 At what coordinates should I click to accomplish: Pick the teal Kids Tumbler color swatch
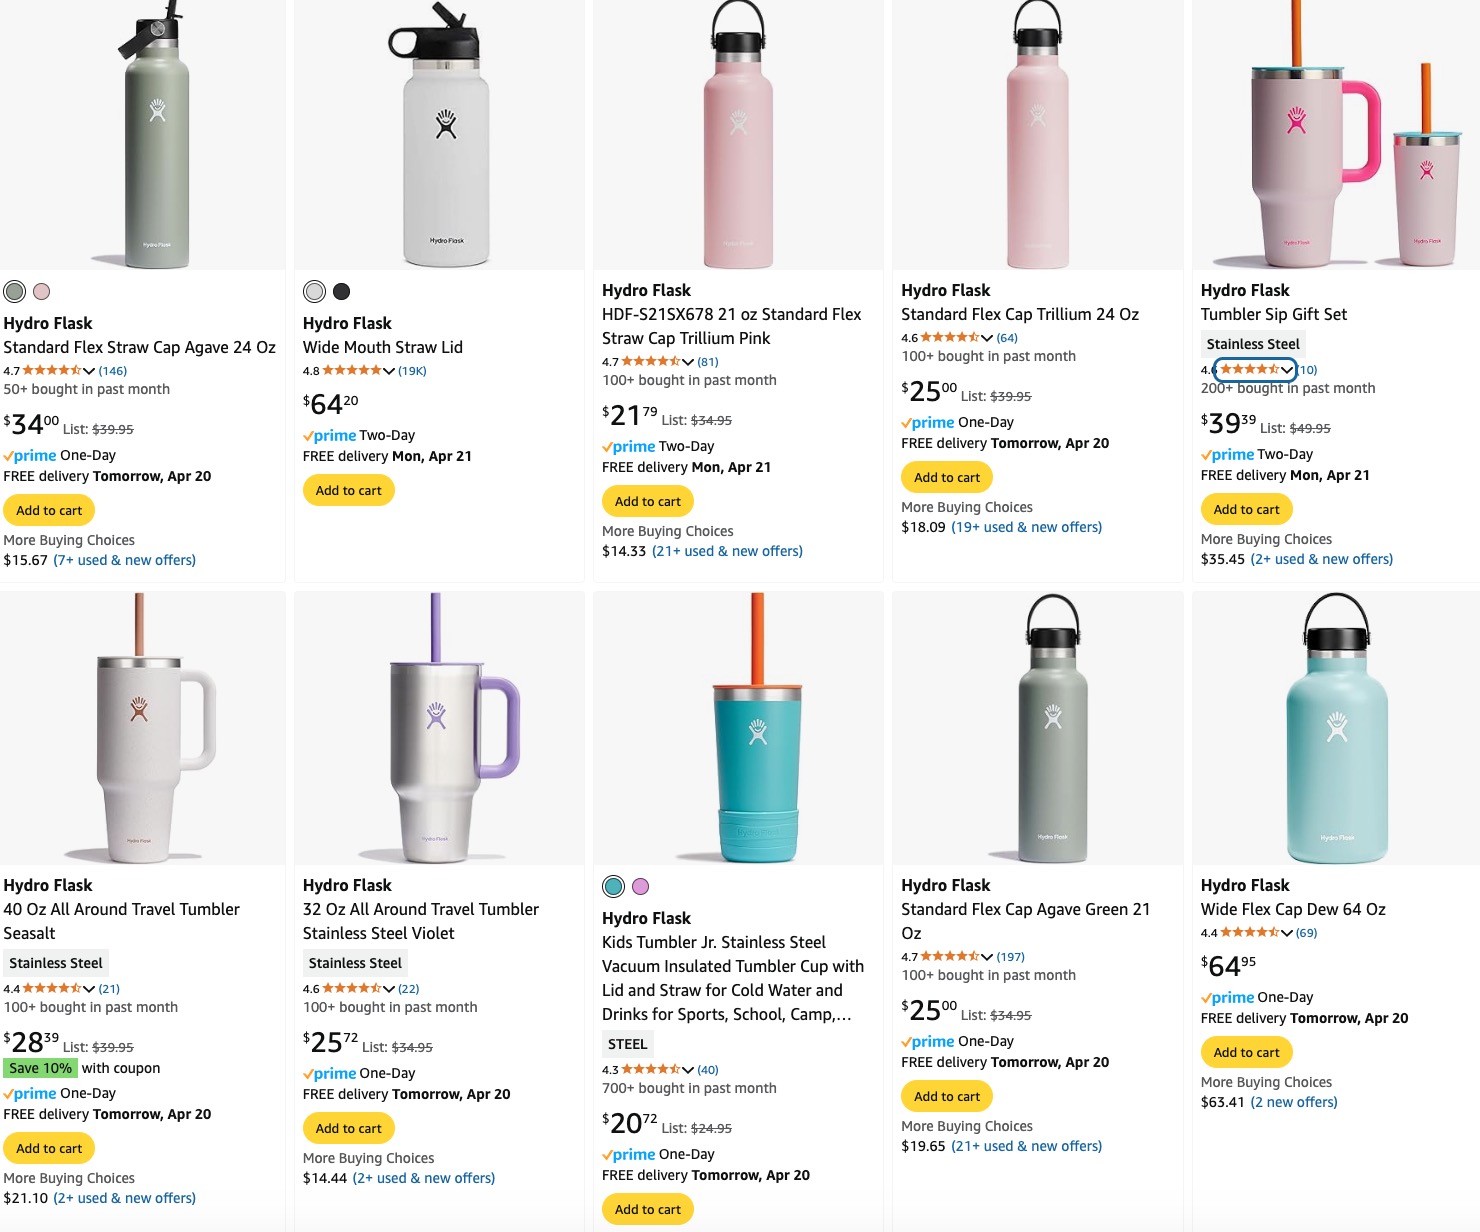pyautogui.click(x=614, y=886)
